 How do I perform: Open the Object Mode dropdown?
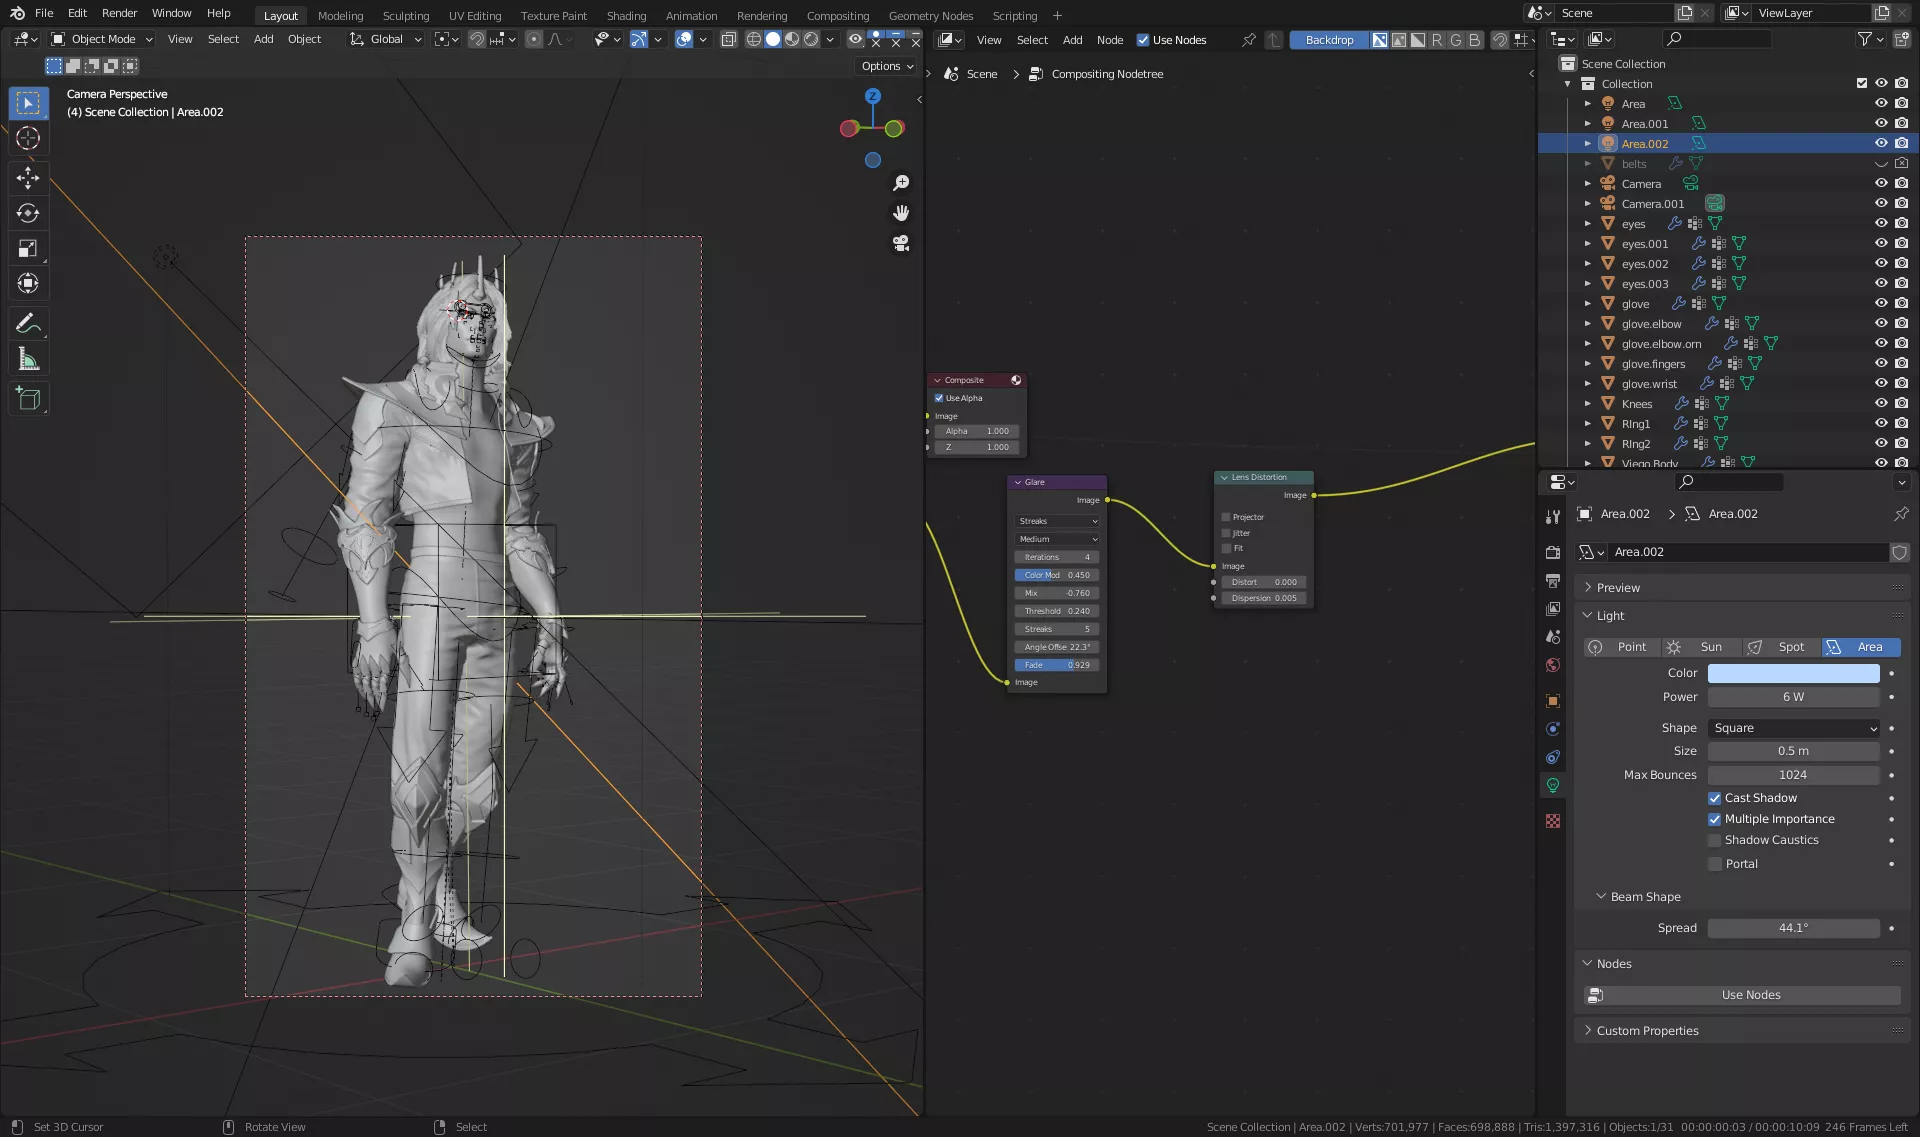pyautogui.click(x=102, y=39)
